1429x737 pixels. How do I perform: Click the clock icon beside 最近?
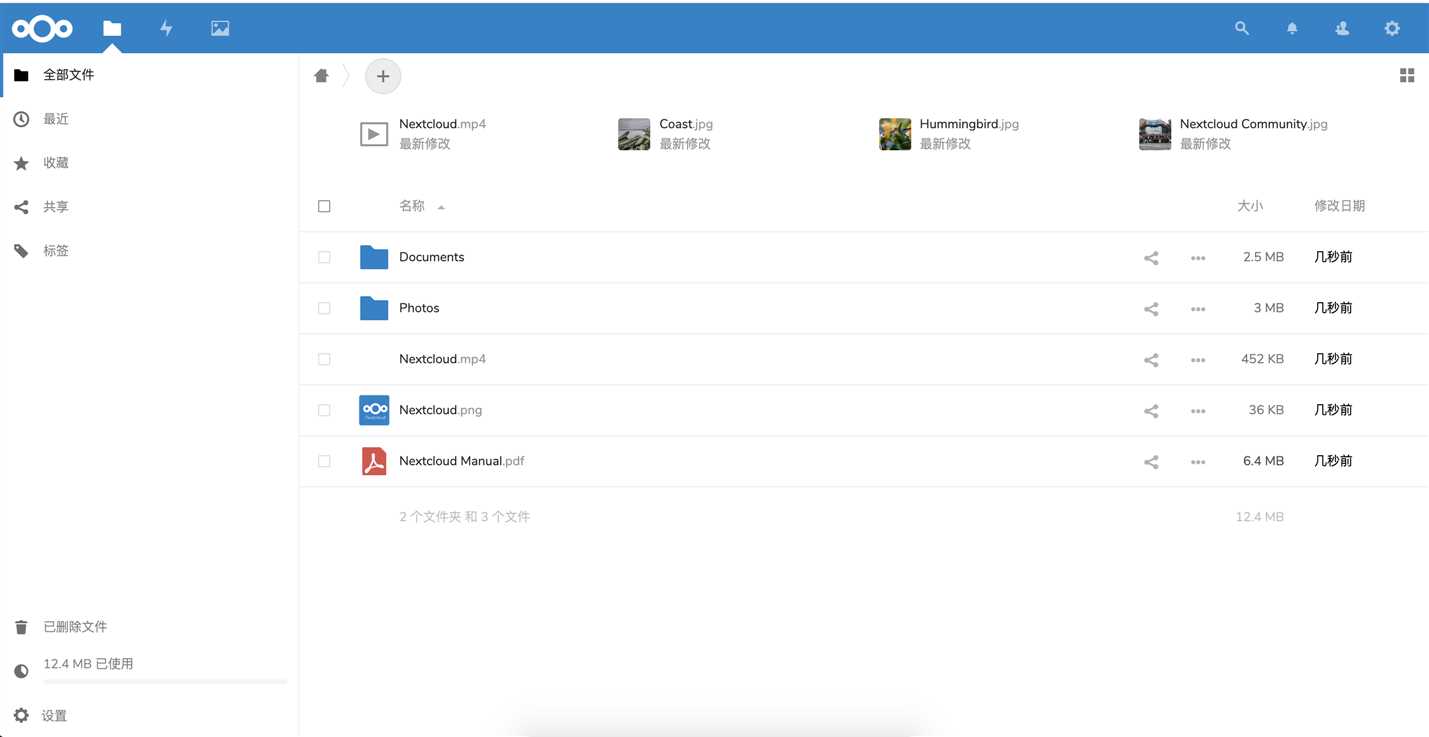21,119
